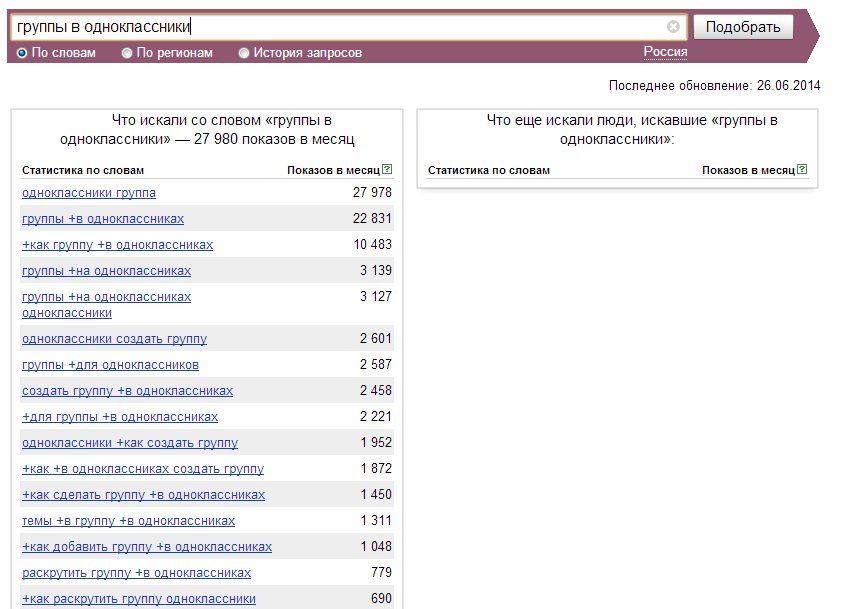
Task: Open 'одноклассники +как создать группу' link
Action: (x=130, y=443)
